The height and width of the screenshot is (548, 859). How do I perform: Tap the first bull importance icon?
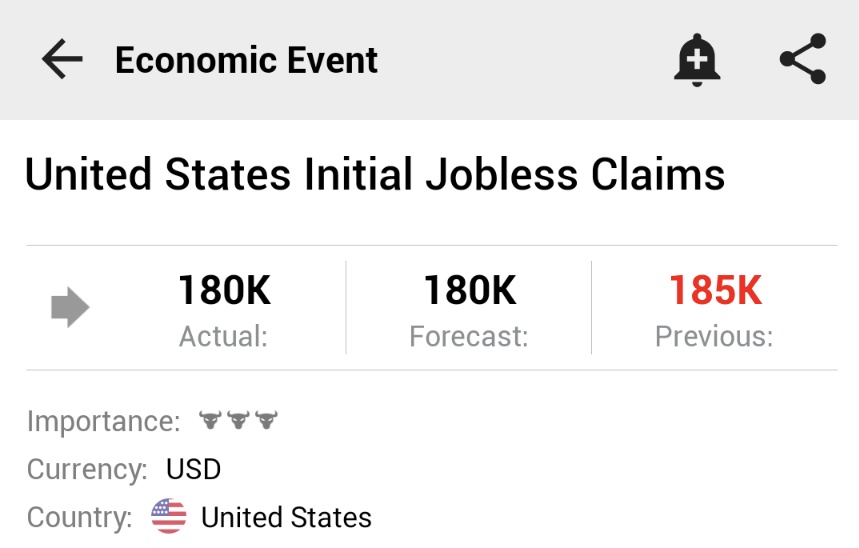(x=209, y=421)
